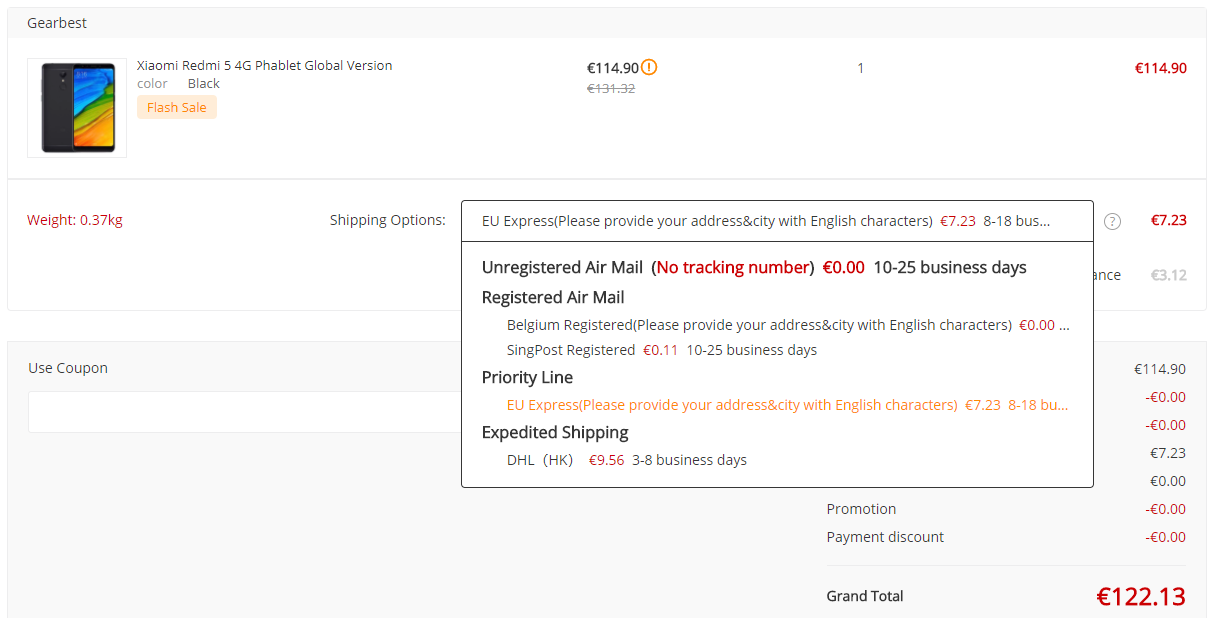Click the crossed-out price €131.32

tap(611, 88)
